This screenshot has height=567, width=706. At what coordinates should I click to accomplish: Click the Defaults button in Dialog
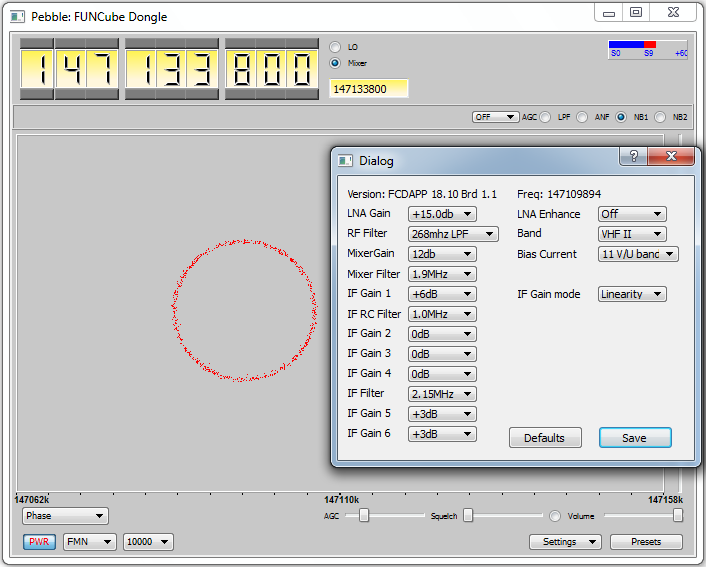click(545, 438)
